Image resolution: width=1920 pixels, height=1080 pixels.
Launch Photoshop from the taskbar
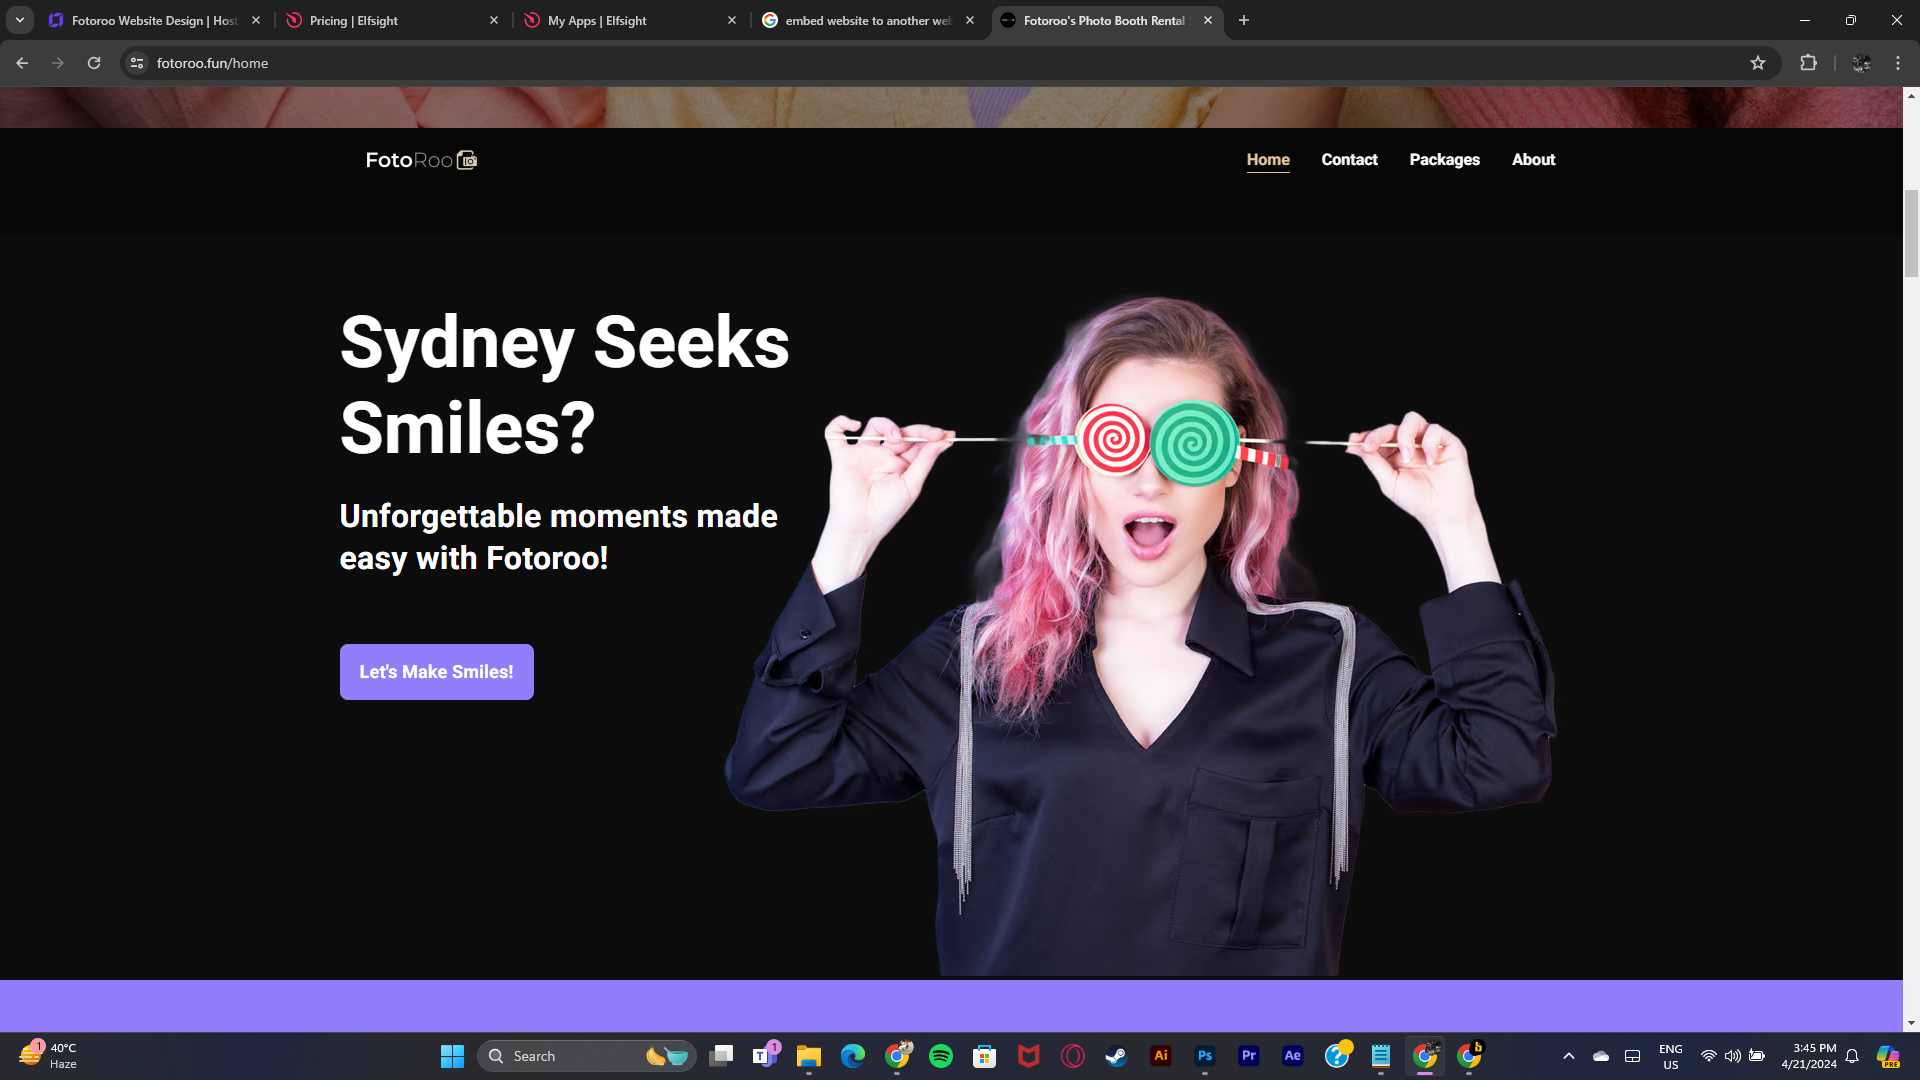click(1204, 1056)
